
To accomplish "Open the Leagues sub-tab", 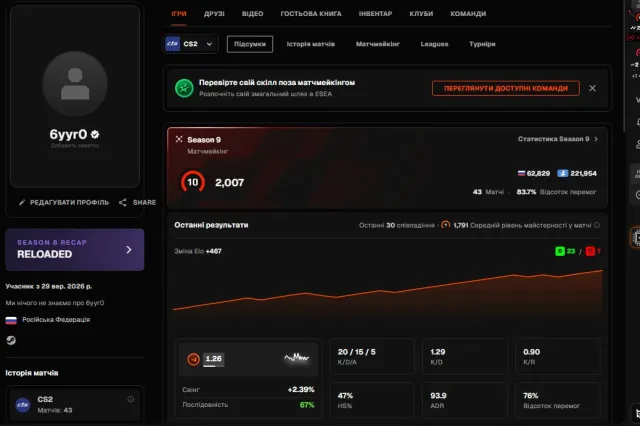I will [x=434, y=44].
